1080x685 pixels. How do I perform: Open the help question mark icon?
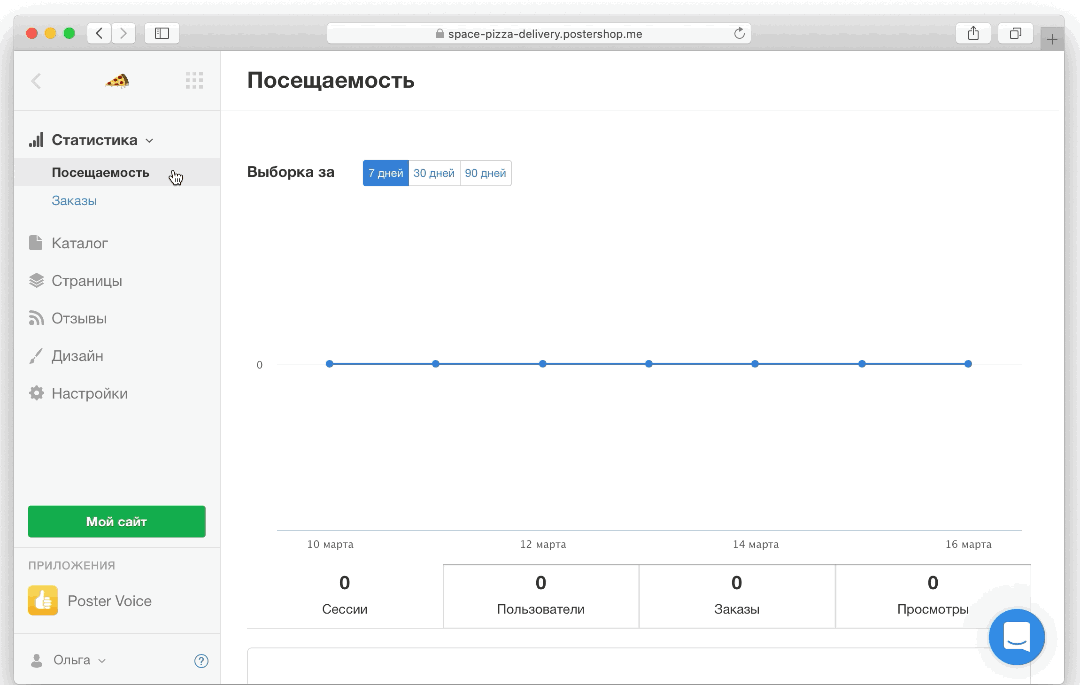tap(201, 660)
